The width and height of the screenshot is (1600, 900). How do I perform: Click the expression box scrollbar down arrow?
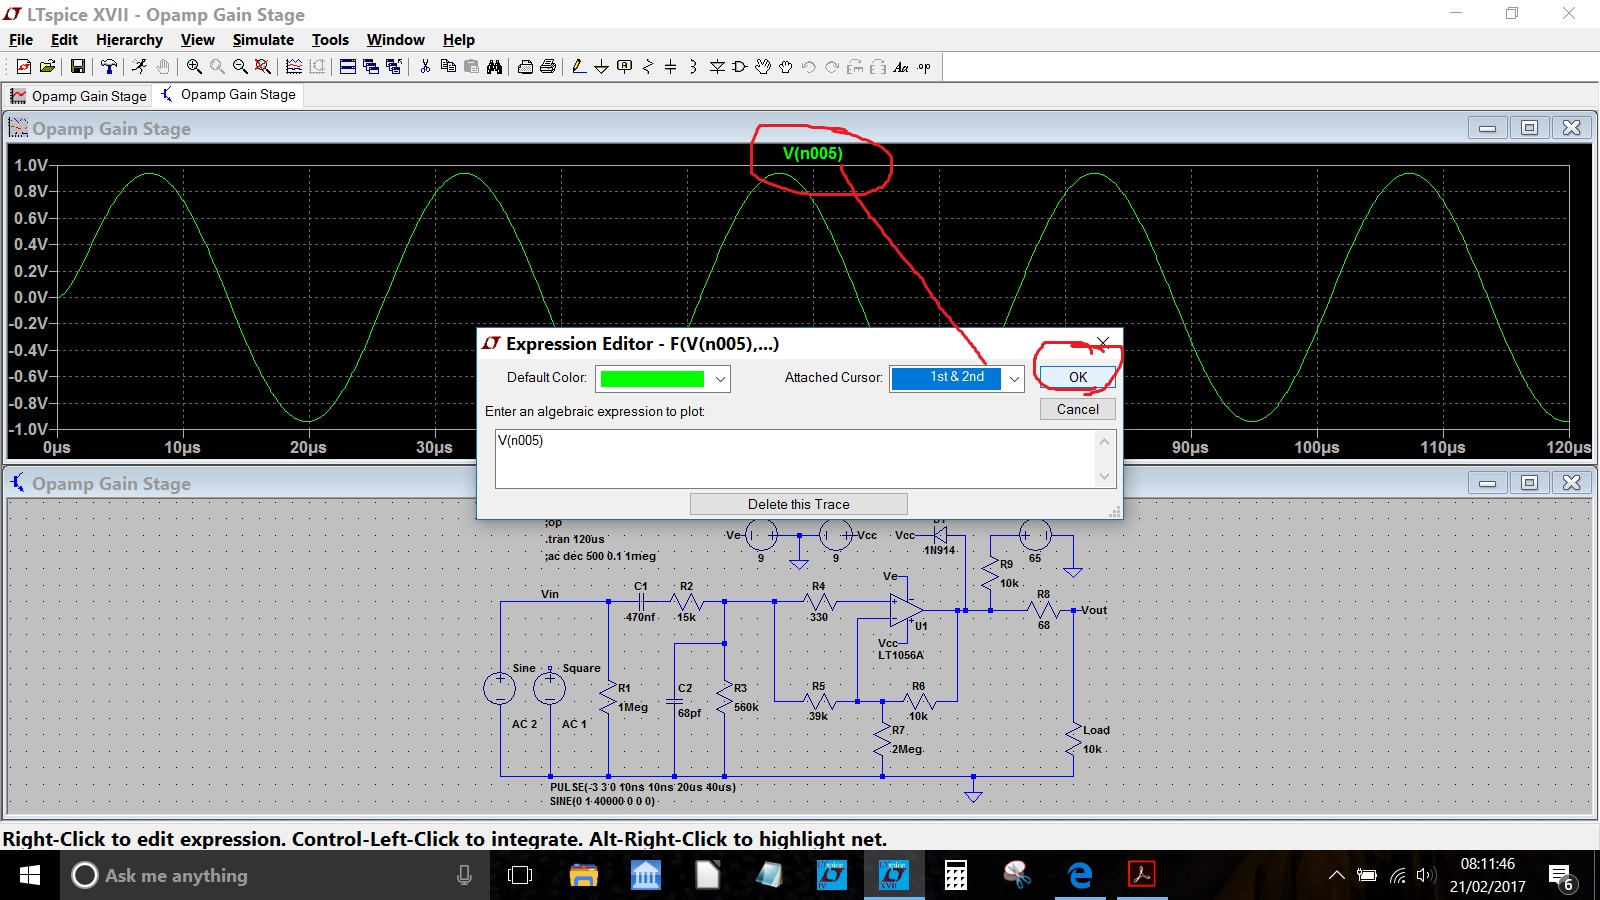tap(1105, 476)
